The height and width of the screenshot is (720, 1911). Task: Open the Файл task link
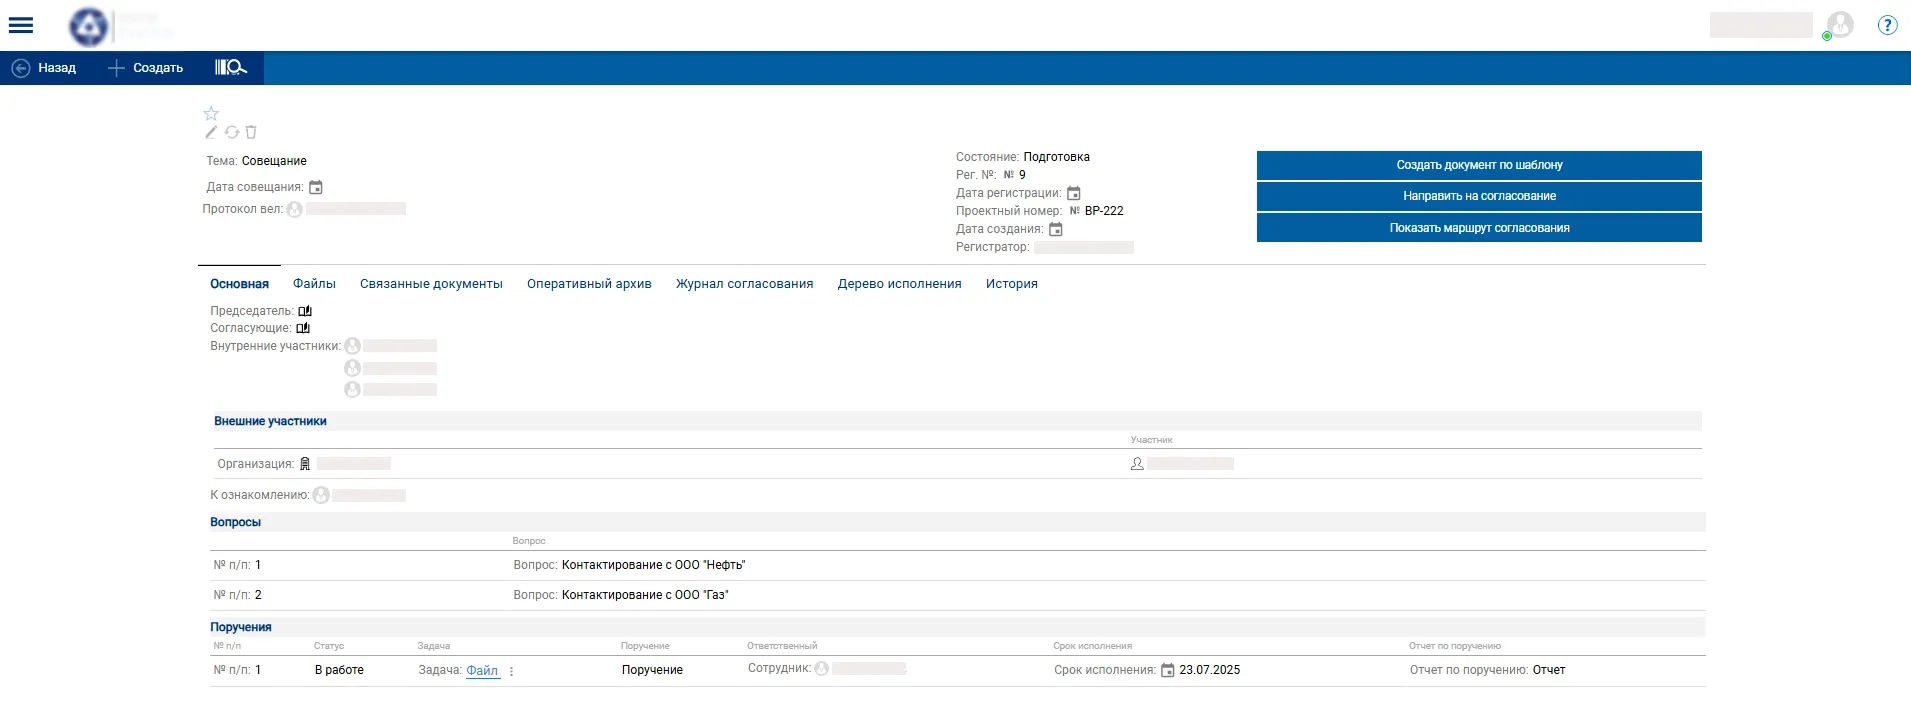pyautogui.click(x=482, y=670)
